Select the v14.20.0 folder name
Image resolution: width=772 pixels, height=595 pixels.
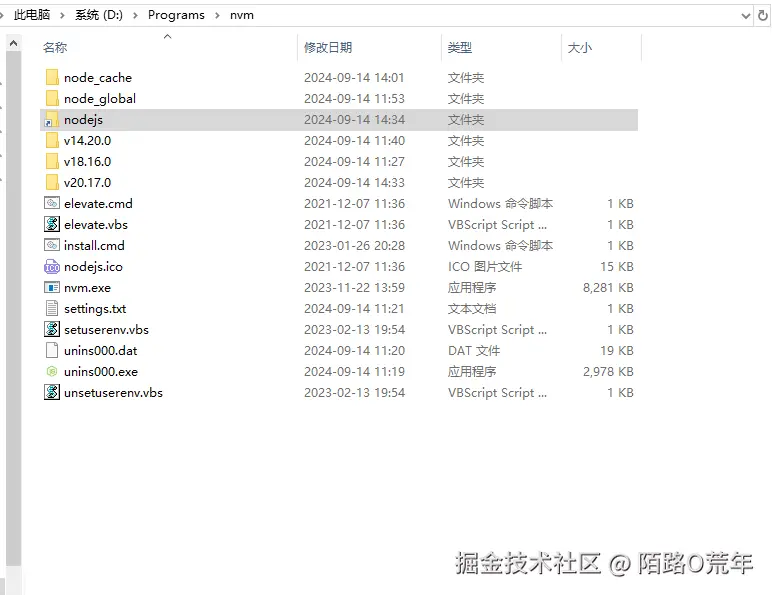point(87,141)
